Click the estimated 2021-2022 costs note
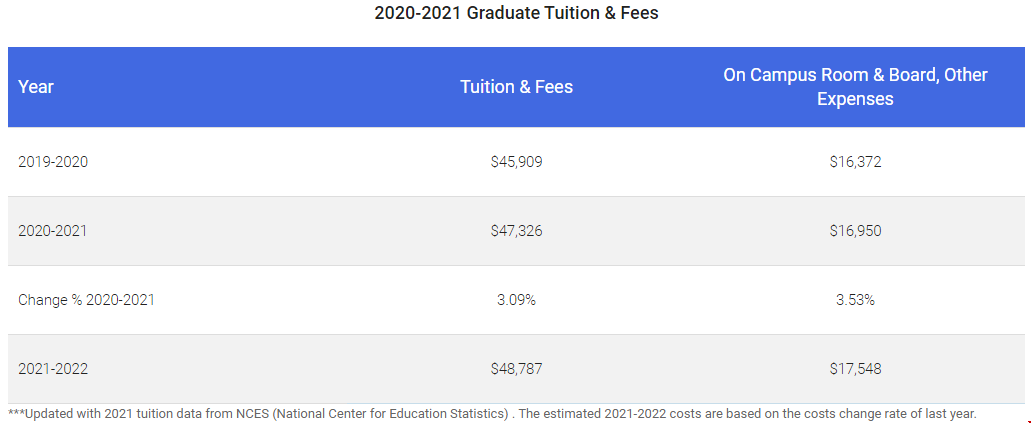Viewport: 1031px width, 423px height. tap(748, 414)
